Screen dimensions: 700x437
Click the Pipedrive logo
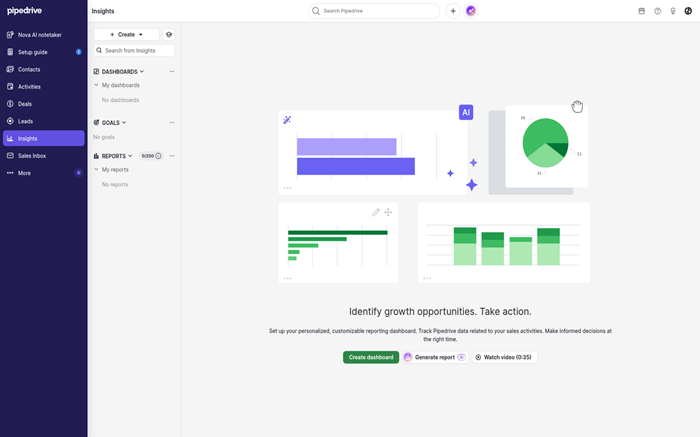(25, 11)
